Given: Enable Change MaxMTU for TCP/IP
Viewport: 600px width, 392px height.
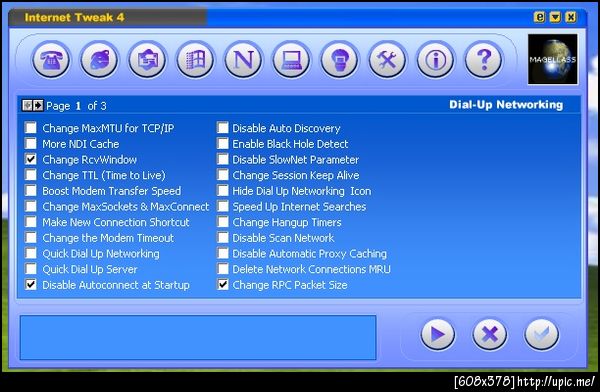Looking at the screenshot, I should pos(31,127).
